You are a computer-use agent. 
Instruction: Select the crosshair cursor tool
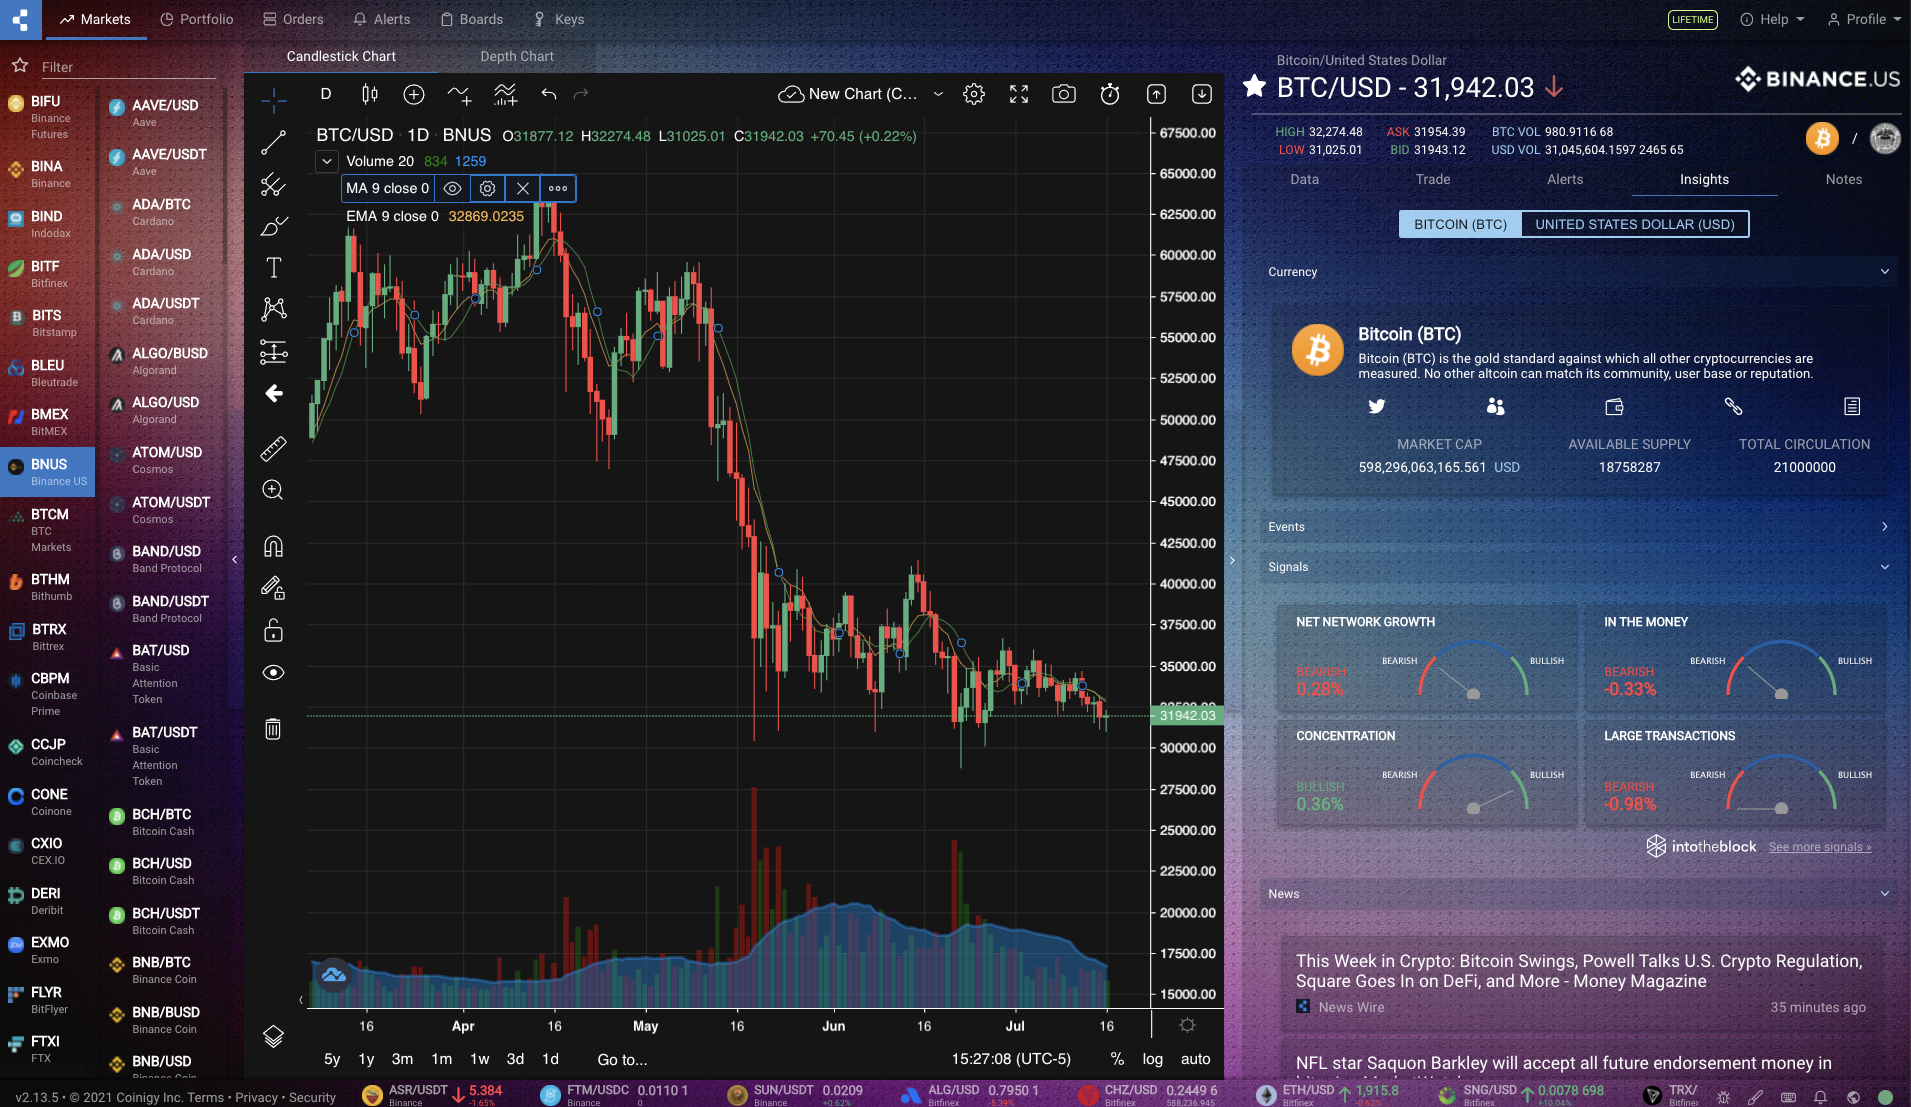(x=273, y=99)
